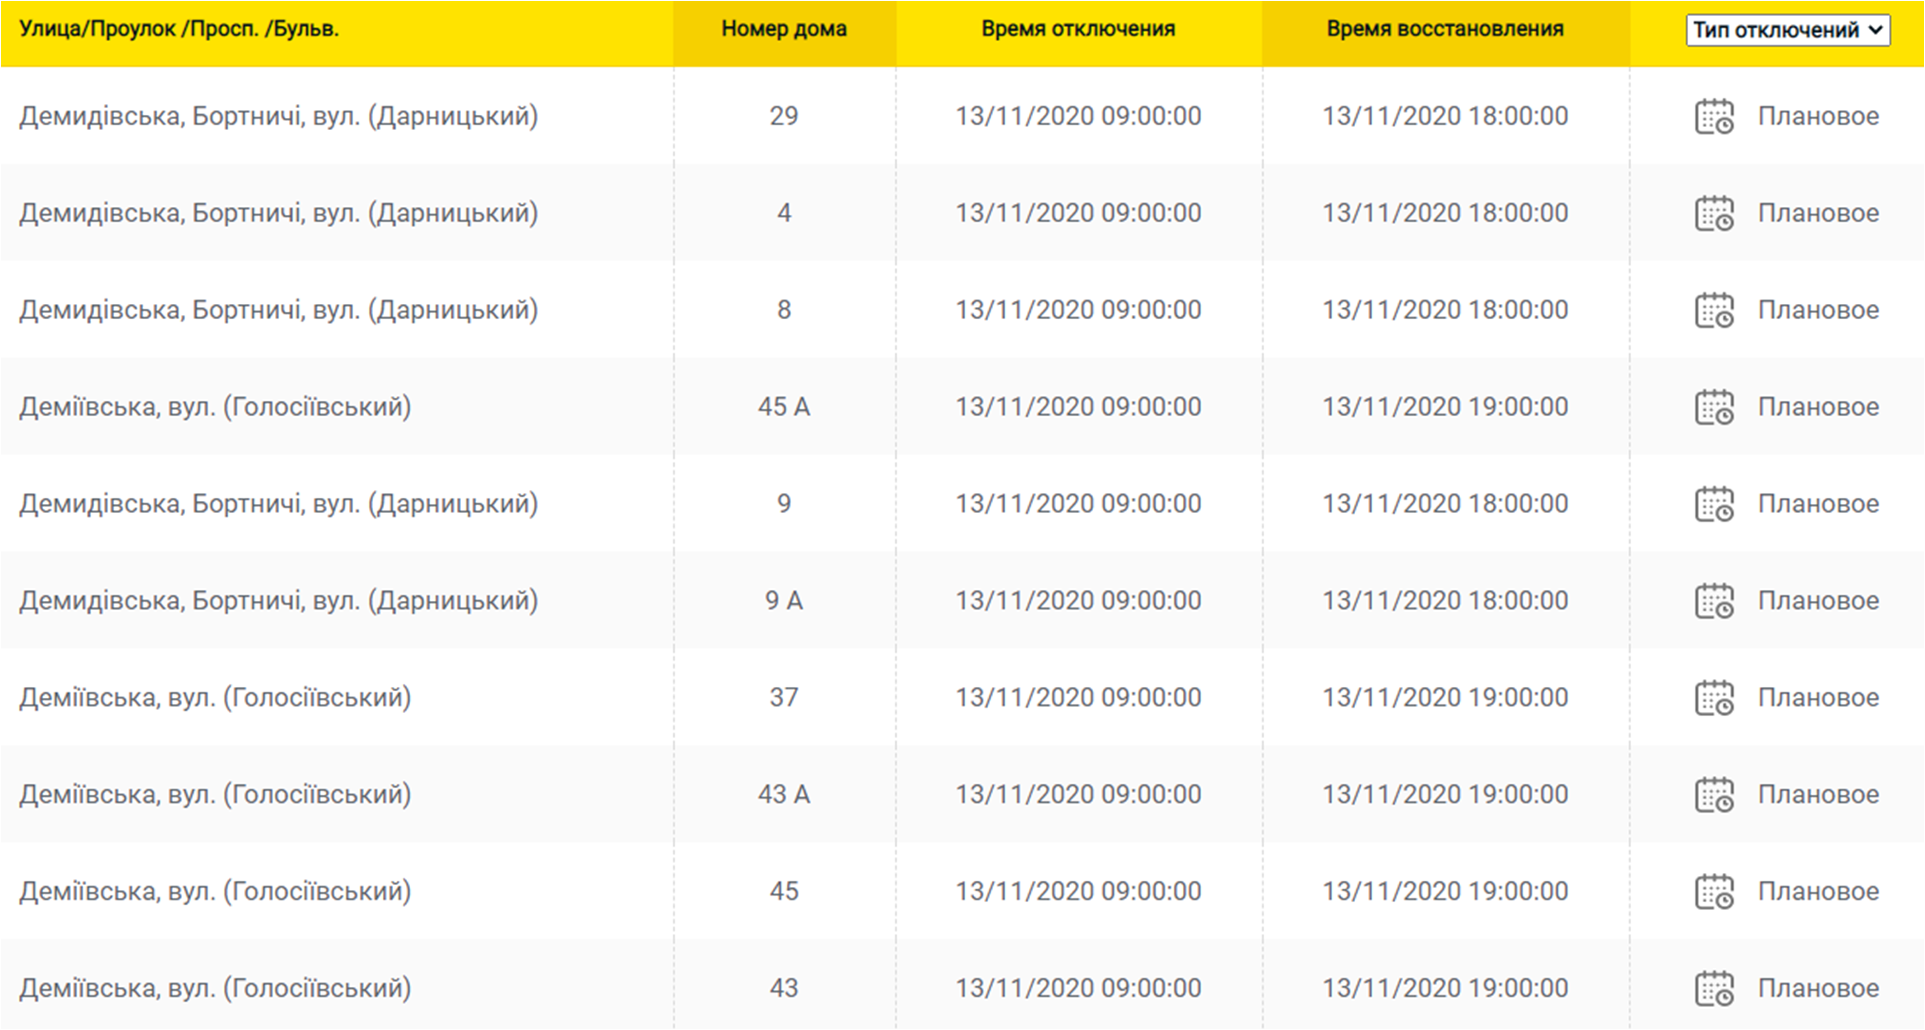
Task: Click calendar icon in house 37 row
Action: (1714, 698)
